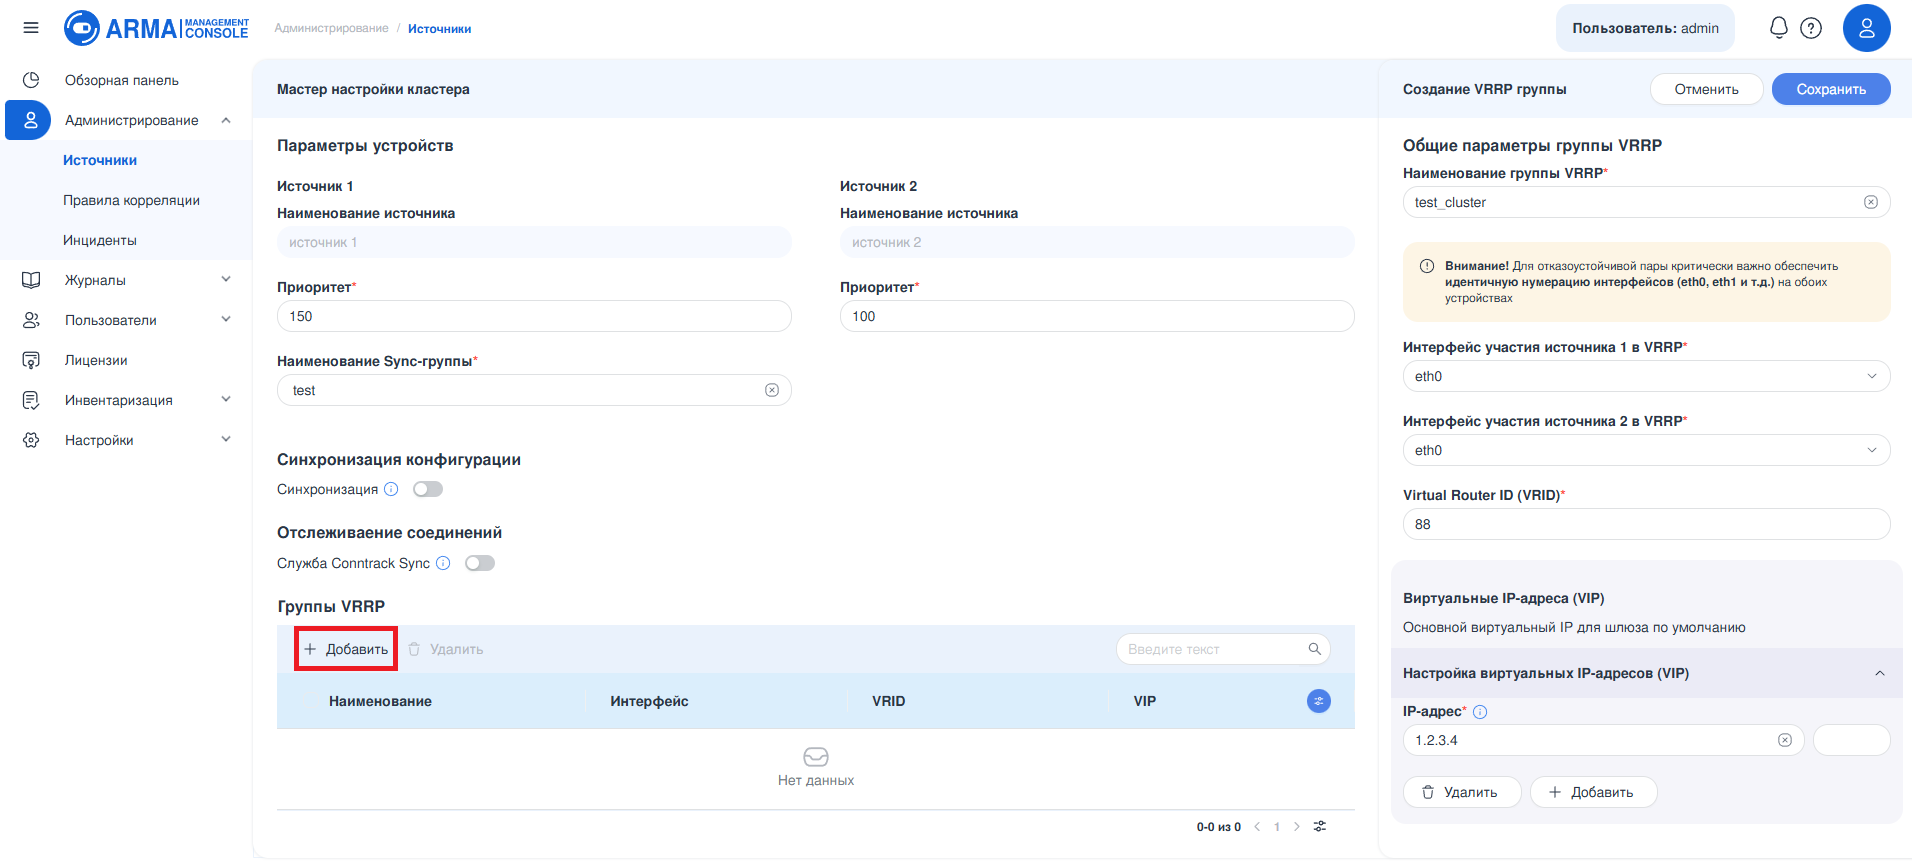1912x863 pixels.
Task: Click the Virtual Router ID field
Action: (x=1646, y=524)
